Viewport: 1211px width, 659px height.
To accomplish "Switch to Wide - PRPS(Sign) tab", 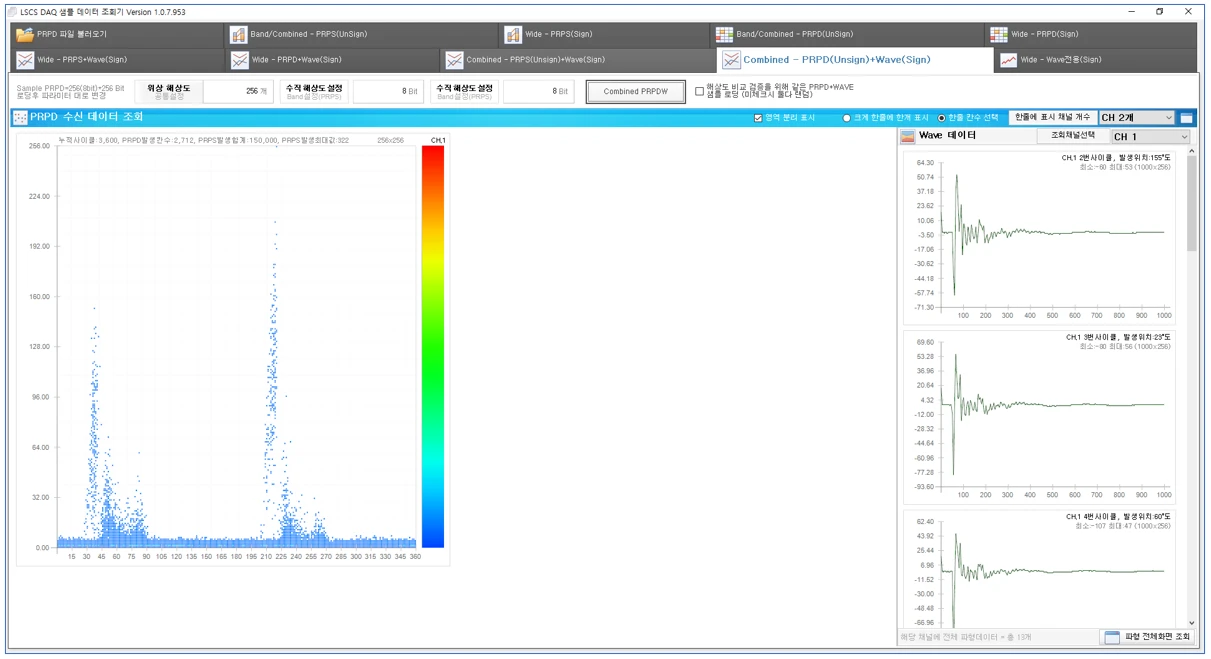I will pos(605,34).
